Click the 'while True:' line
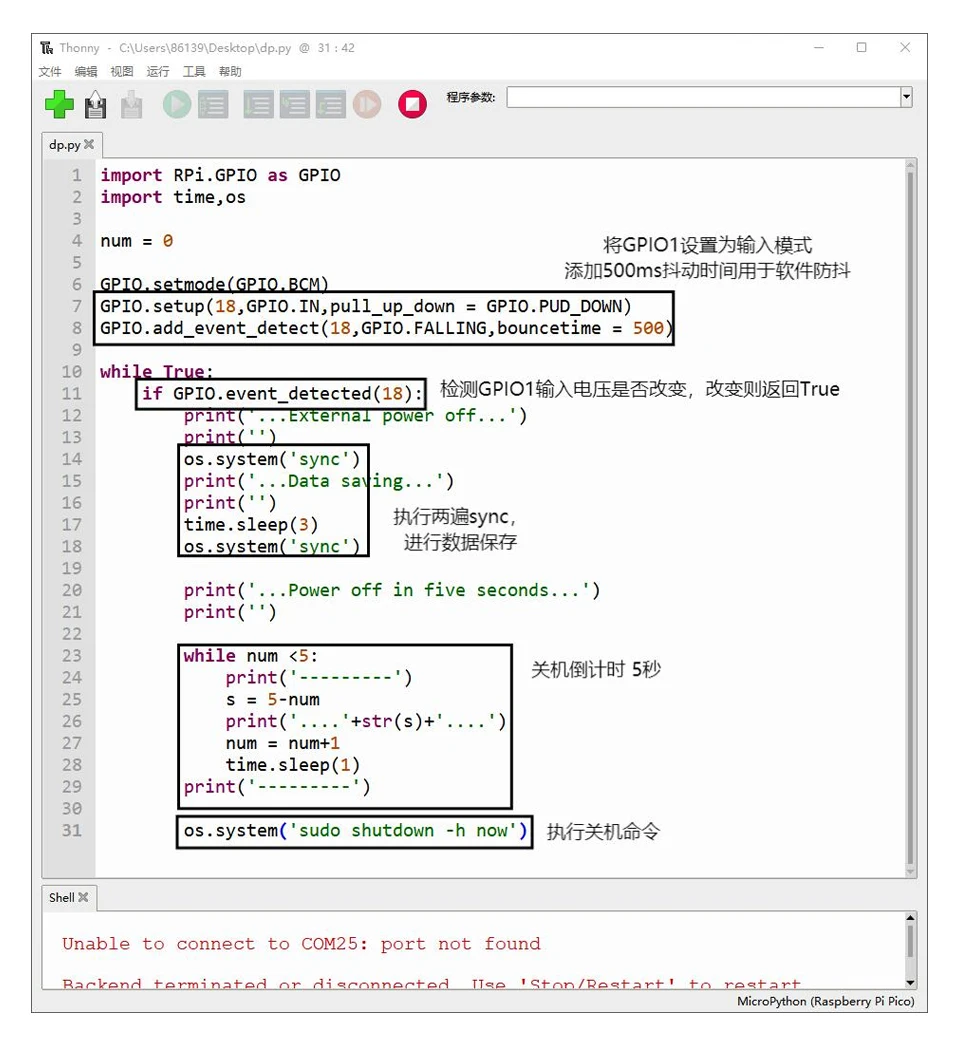Screen dimensions: 960x1050 (x=157, y=372)
